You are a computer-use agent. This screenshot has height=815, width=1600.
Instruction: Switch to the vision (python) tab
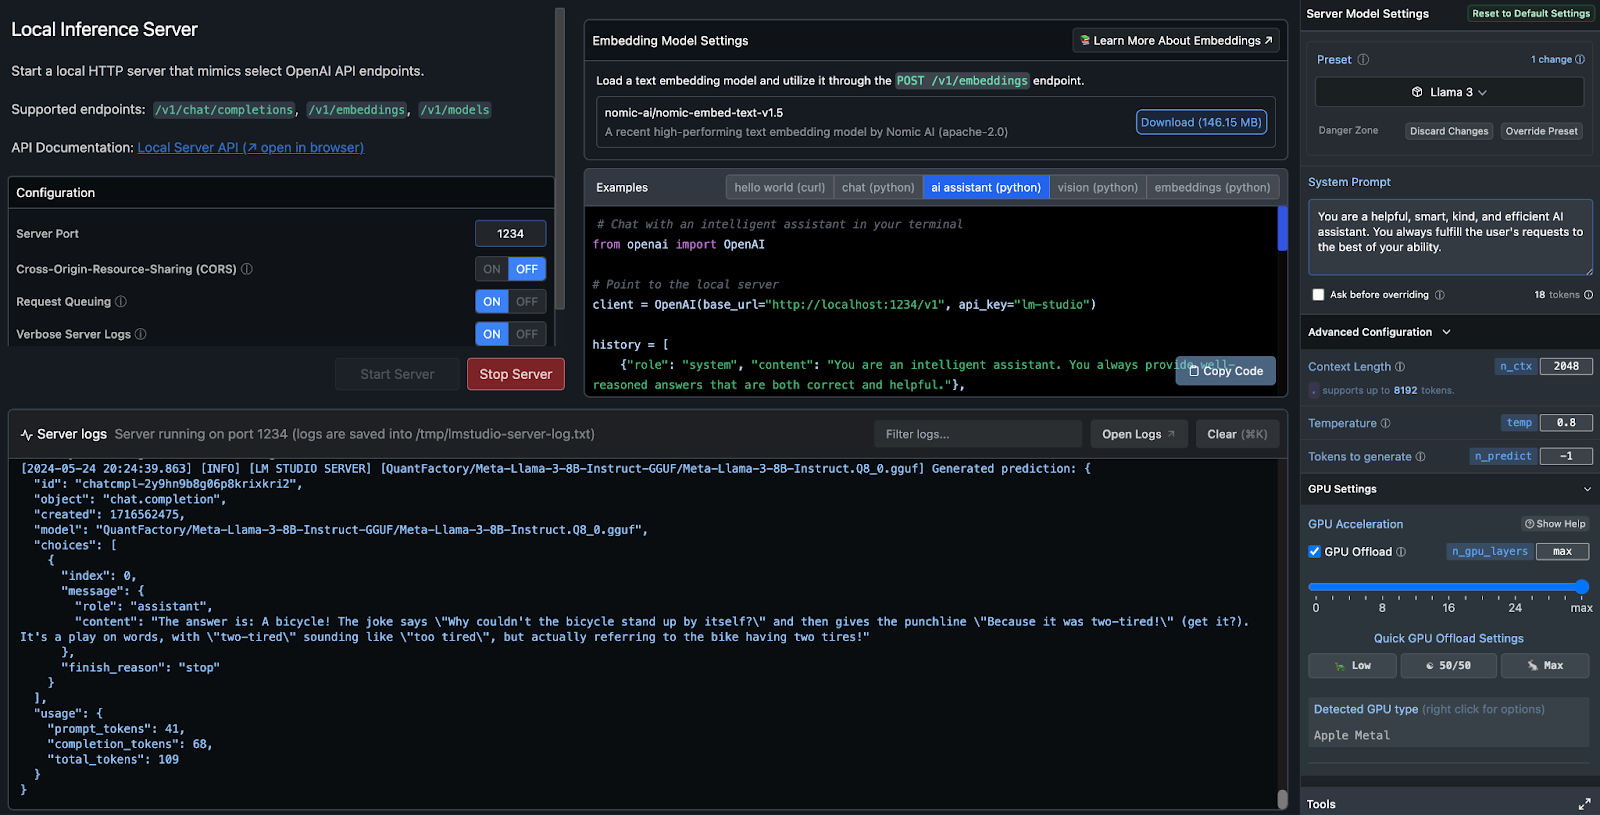(1098, 187)
